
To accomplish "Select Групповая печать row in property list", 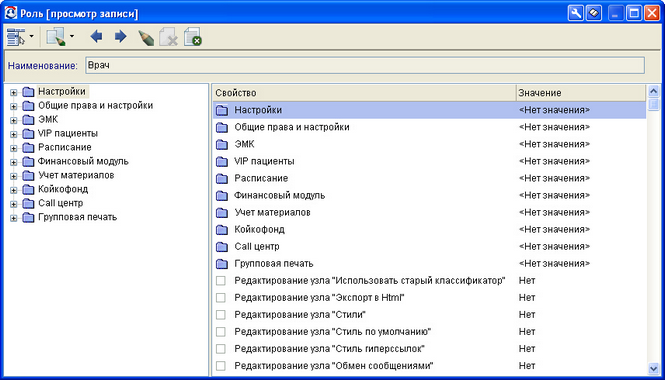I will pyautogui.click(x=429, y=263).
